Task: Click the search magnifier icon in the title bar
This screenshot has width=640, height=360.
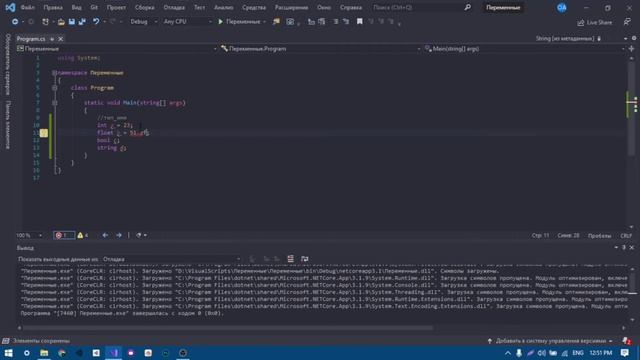Action: [x=467, y=7]
